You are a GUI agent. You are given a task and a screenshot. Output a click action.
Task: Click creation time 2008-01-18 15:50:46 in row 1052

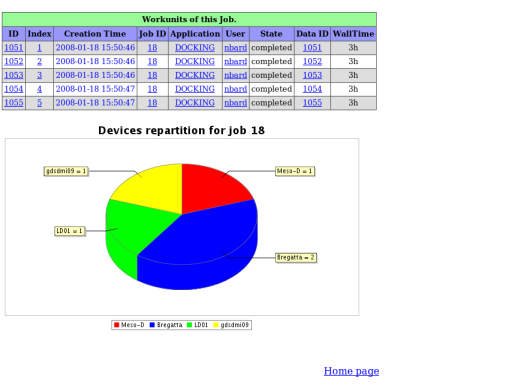coord(95,62)
